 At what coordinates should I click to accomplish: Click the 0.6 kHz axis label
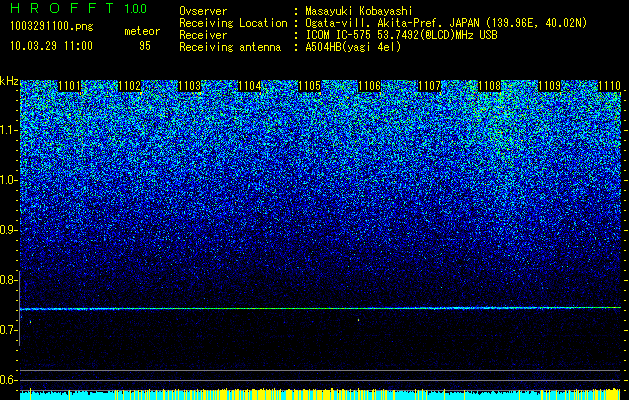click(x=8, y=380)
